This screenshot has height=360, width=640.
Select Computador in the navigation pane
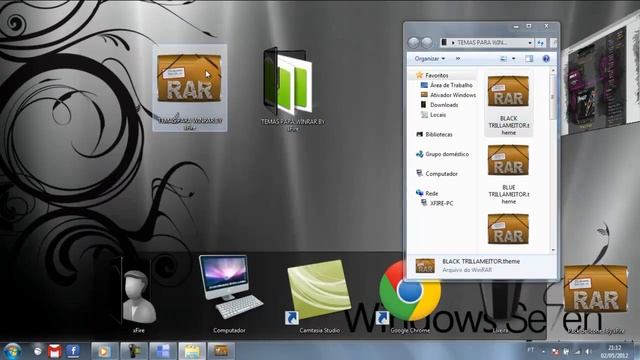441,174
